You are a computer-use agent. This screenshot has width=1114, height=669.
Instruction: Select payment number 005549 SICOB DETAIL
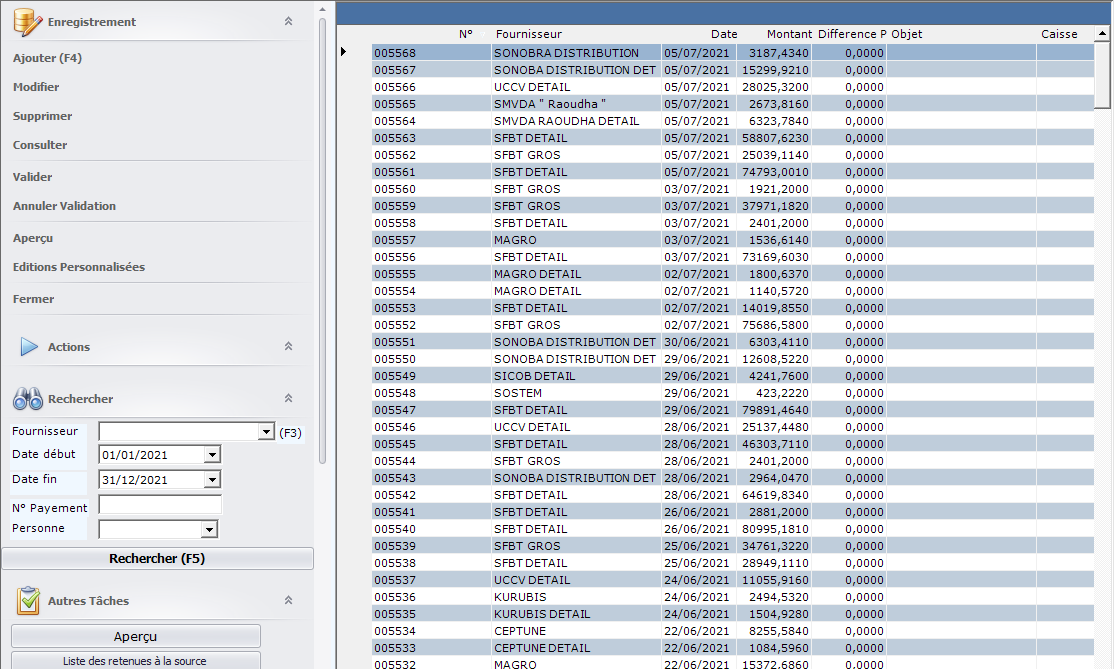point(395,376)
